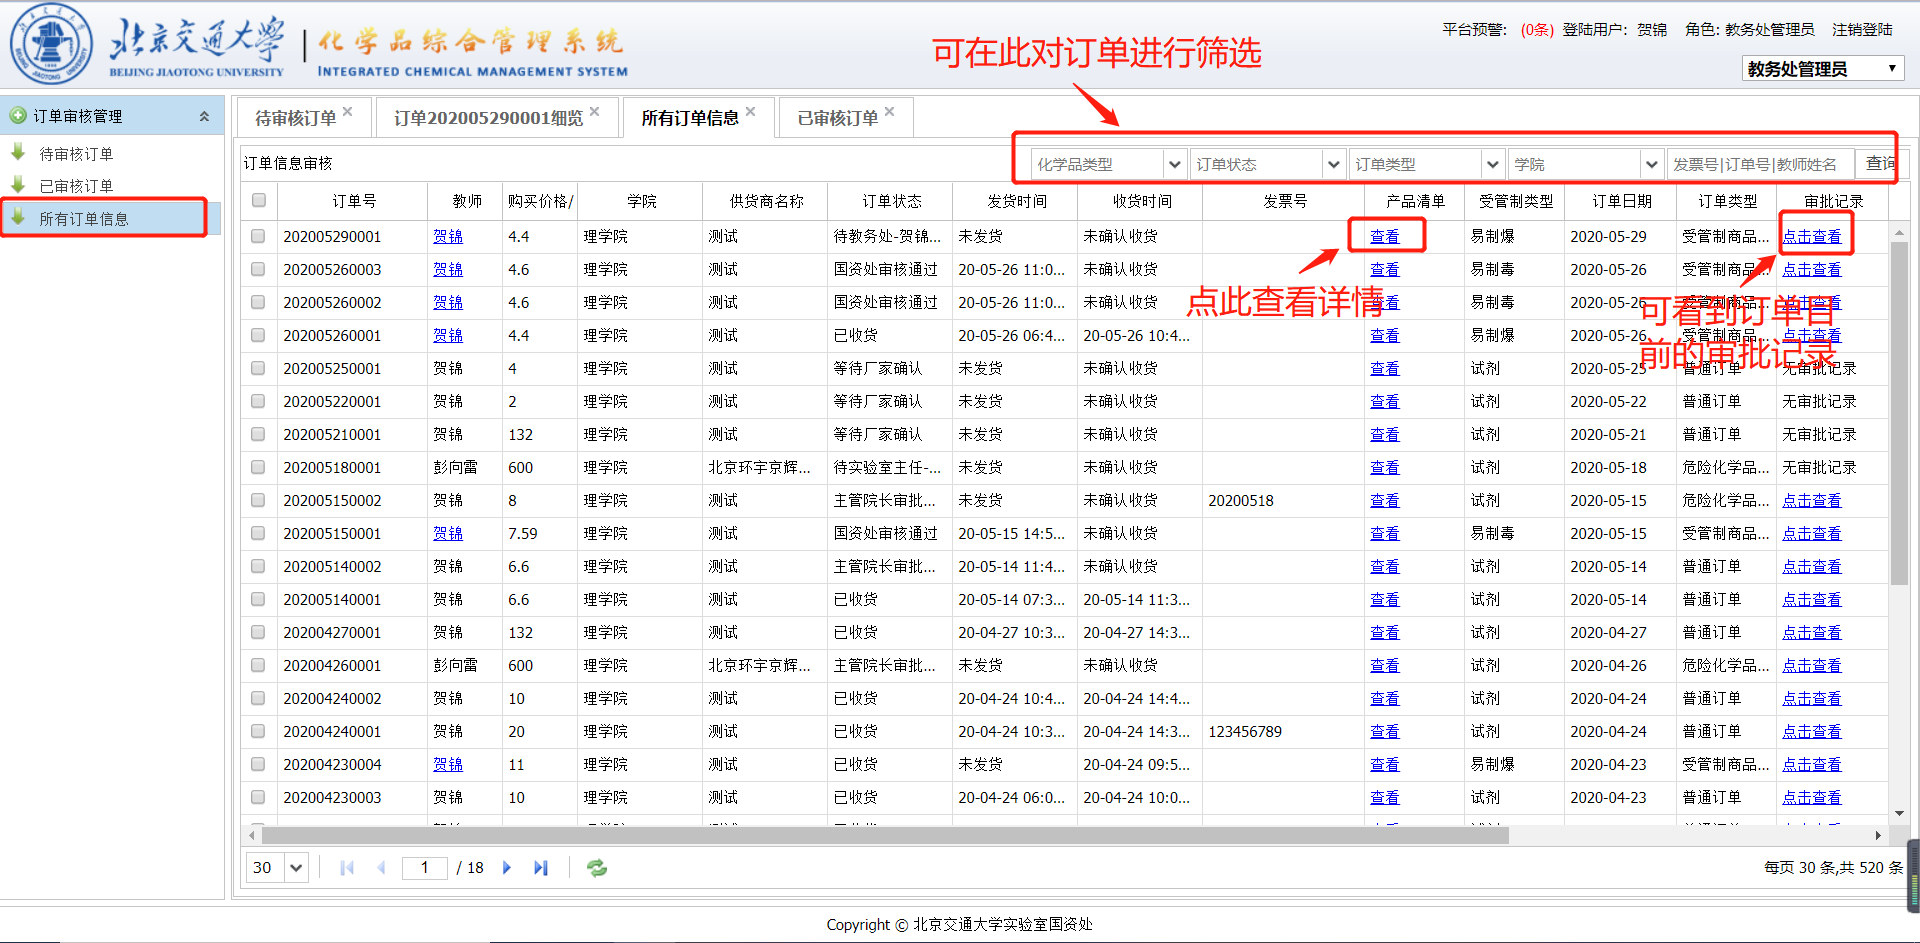
Task: Select all orders with header checkbox
Action: (x=259, y=201)
